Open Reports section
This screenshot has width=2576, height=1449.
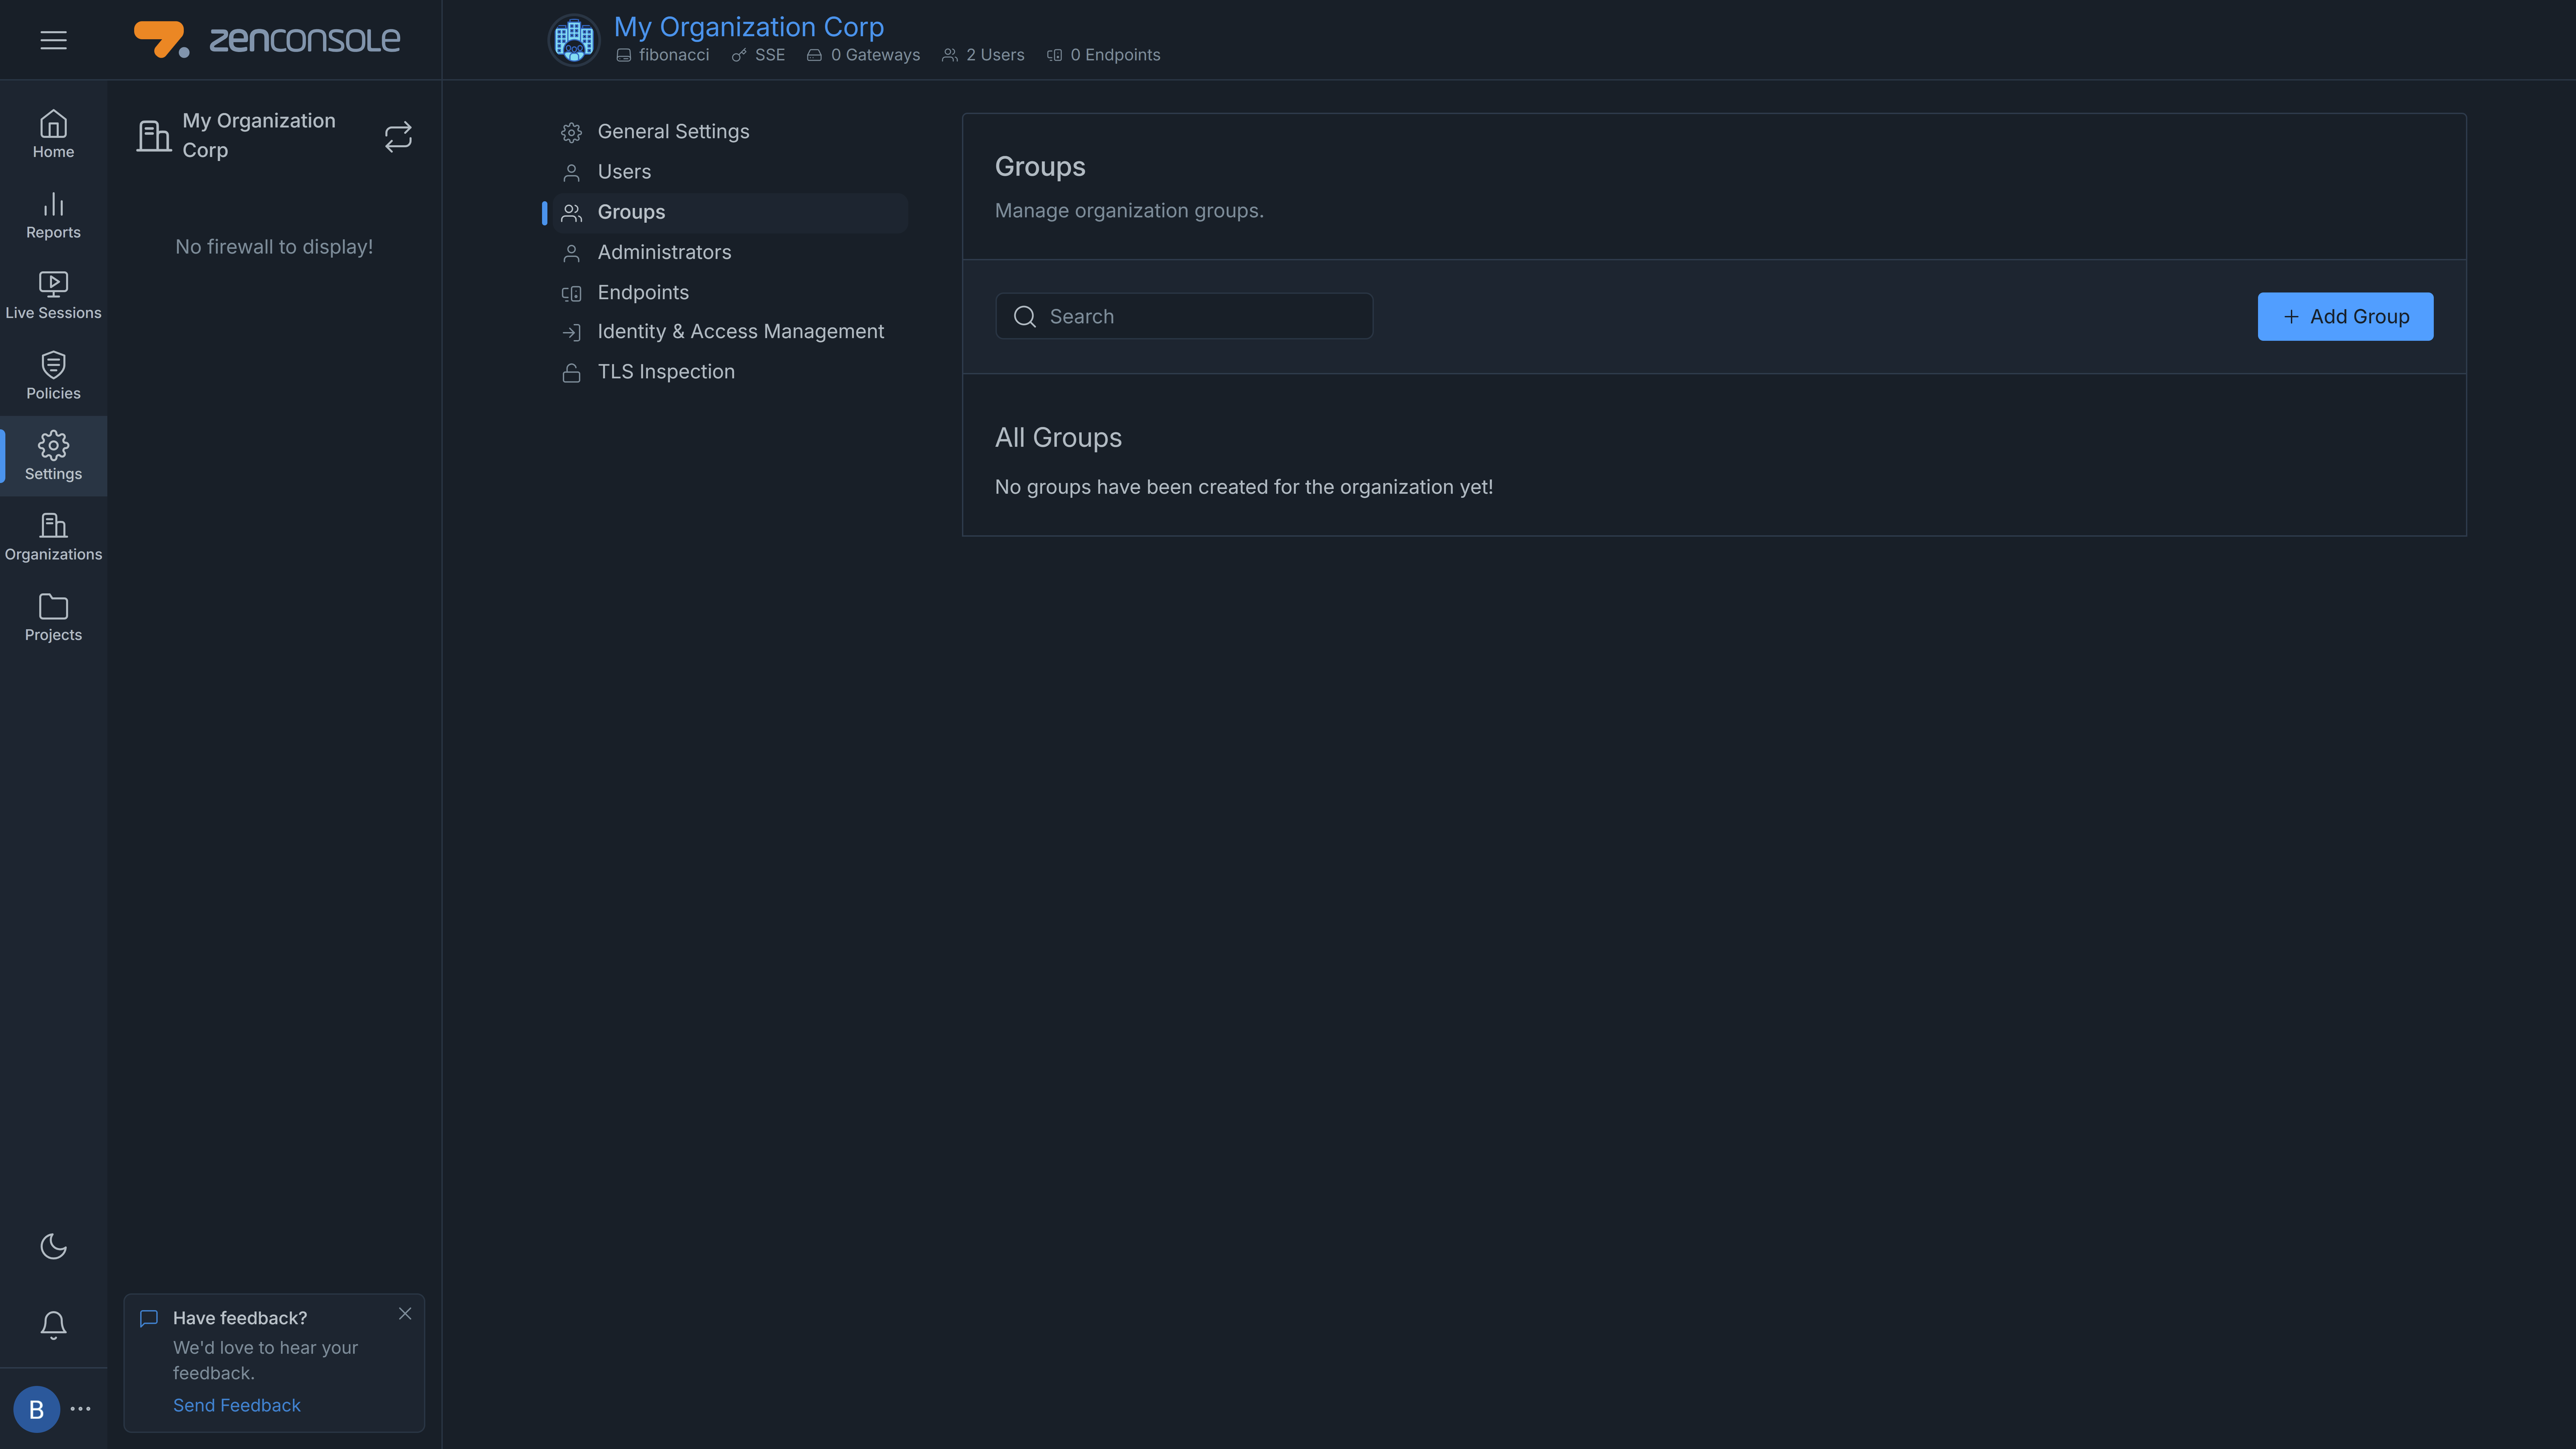[53, 215]
